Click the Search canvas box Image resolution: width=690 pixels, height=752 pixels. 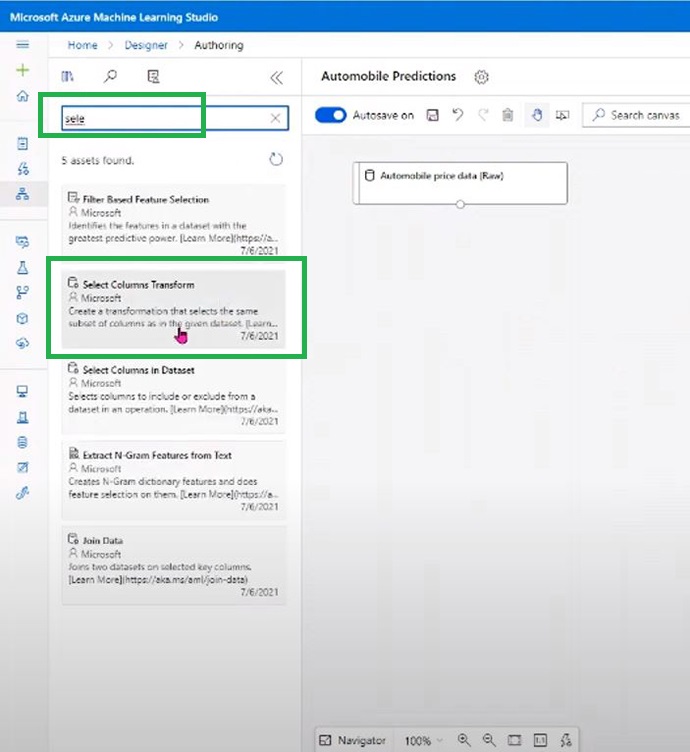click(x=636, y=115)
